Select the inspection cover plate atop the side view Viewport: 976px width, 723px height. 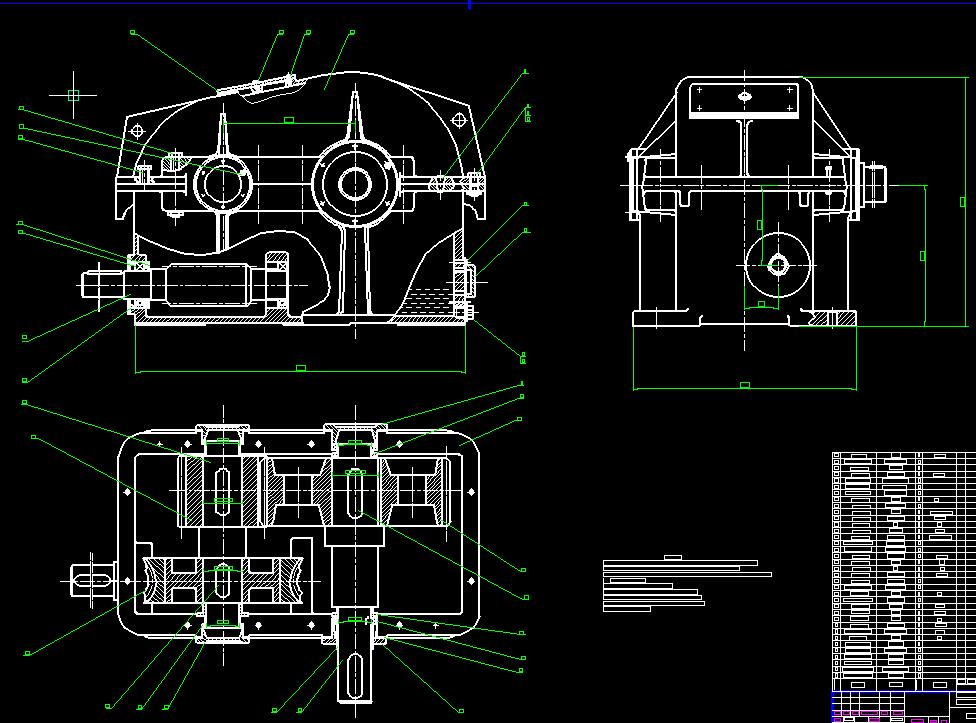coord(744,99)
